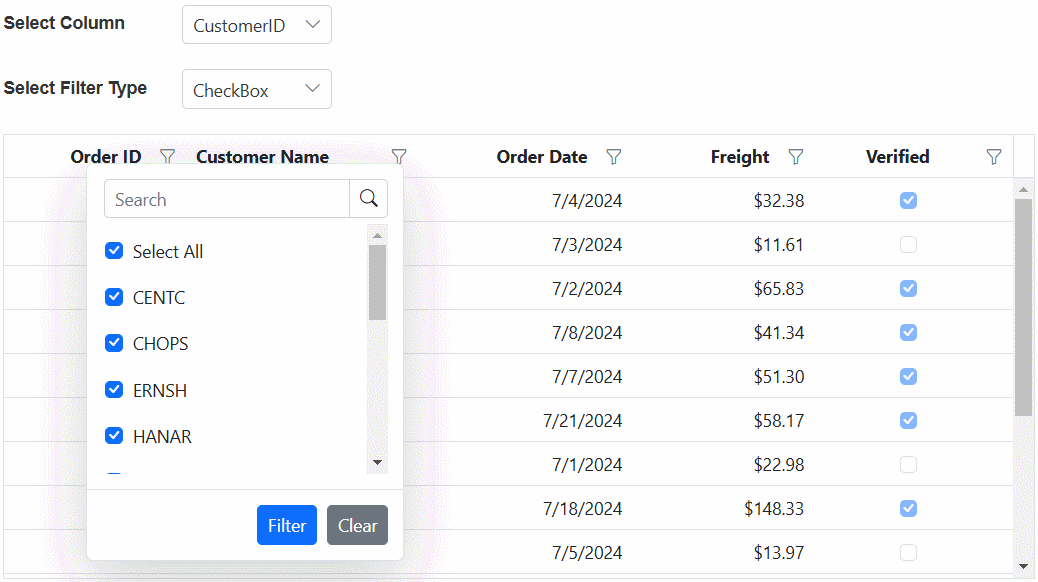The width and height of the screenshot is (1038, 582).
Task: Click the search magnifier icon in filter popup
Action: pos(368,199)
